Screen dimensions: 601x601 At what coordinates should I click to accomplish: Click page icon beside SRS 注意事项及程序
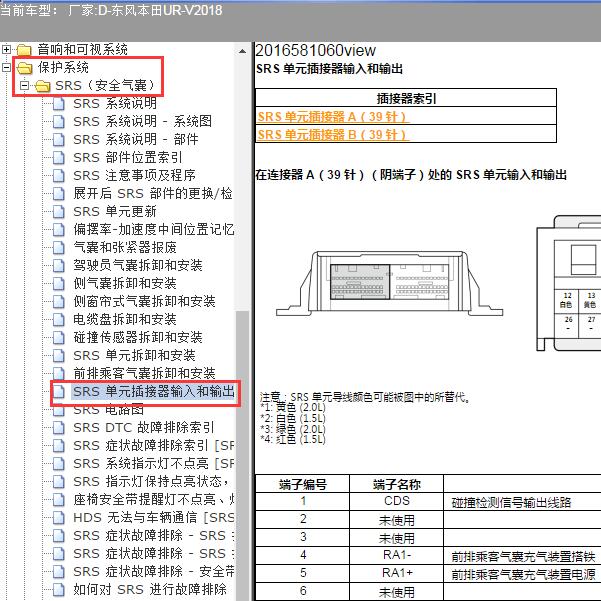click(59, 176)
